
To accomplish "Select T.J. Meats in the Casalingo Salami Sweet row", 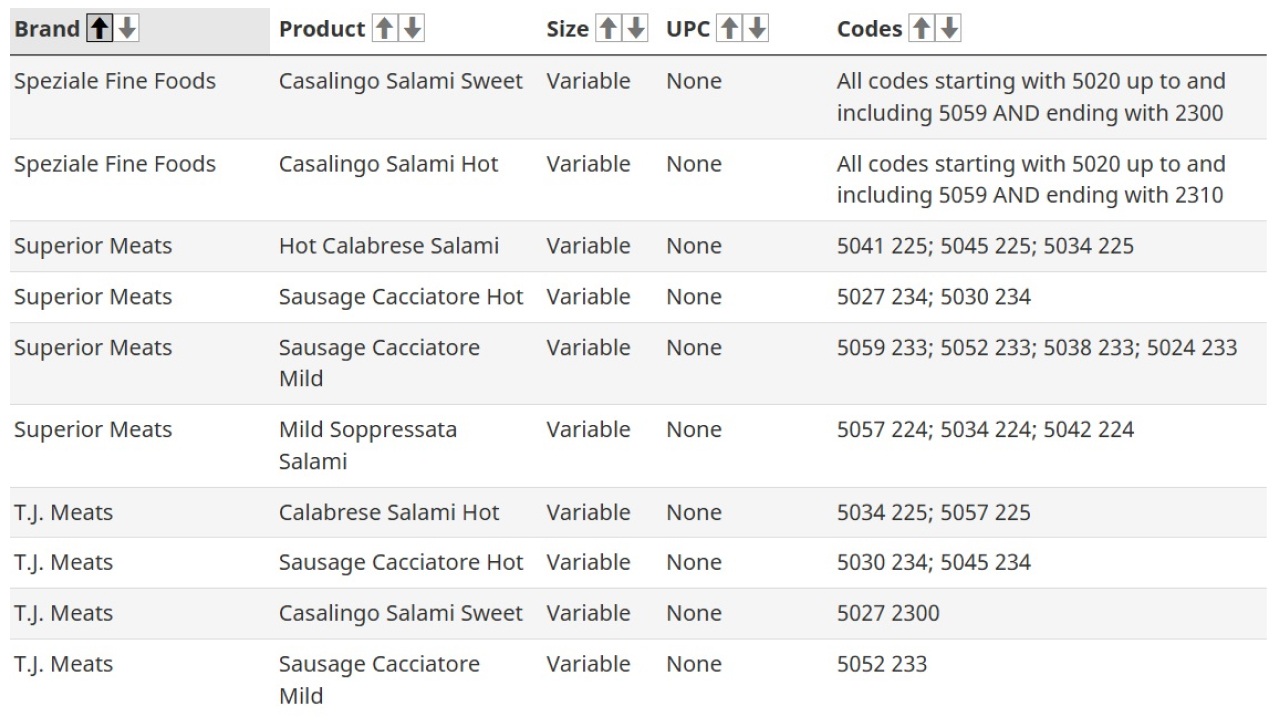I will (63, 614).
